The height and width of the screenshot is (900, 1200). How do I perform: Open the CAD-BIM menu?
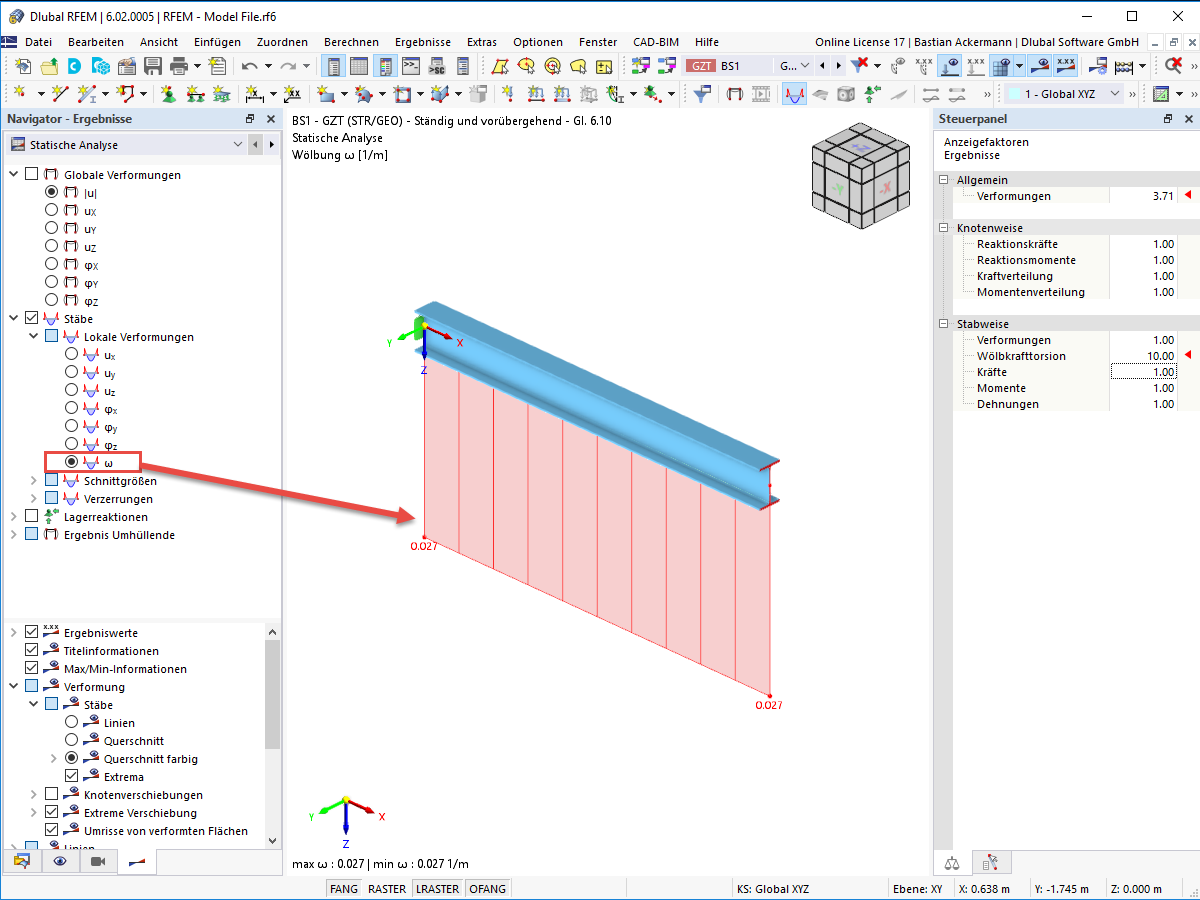coord(656,42)
